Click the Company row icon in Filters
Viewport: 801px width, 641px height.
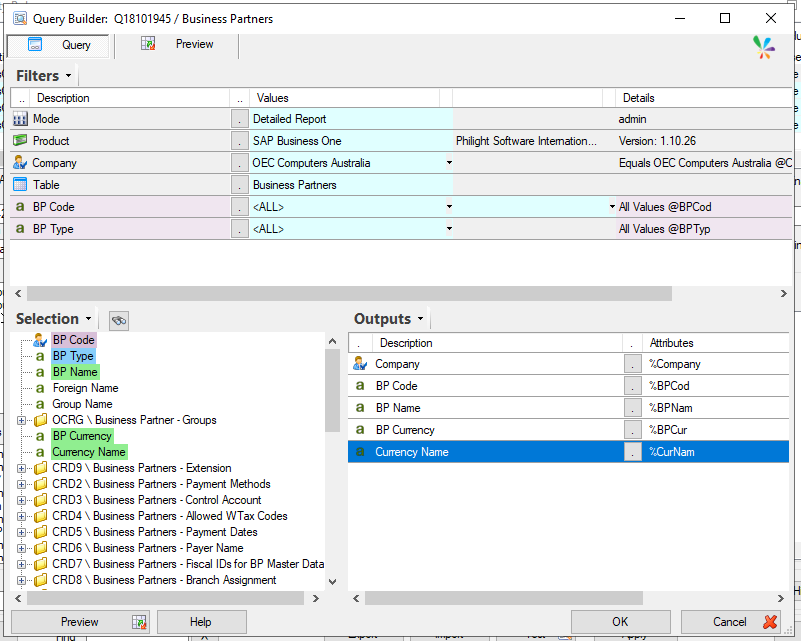[x=20, y=162]
